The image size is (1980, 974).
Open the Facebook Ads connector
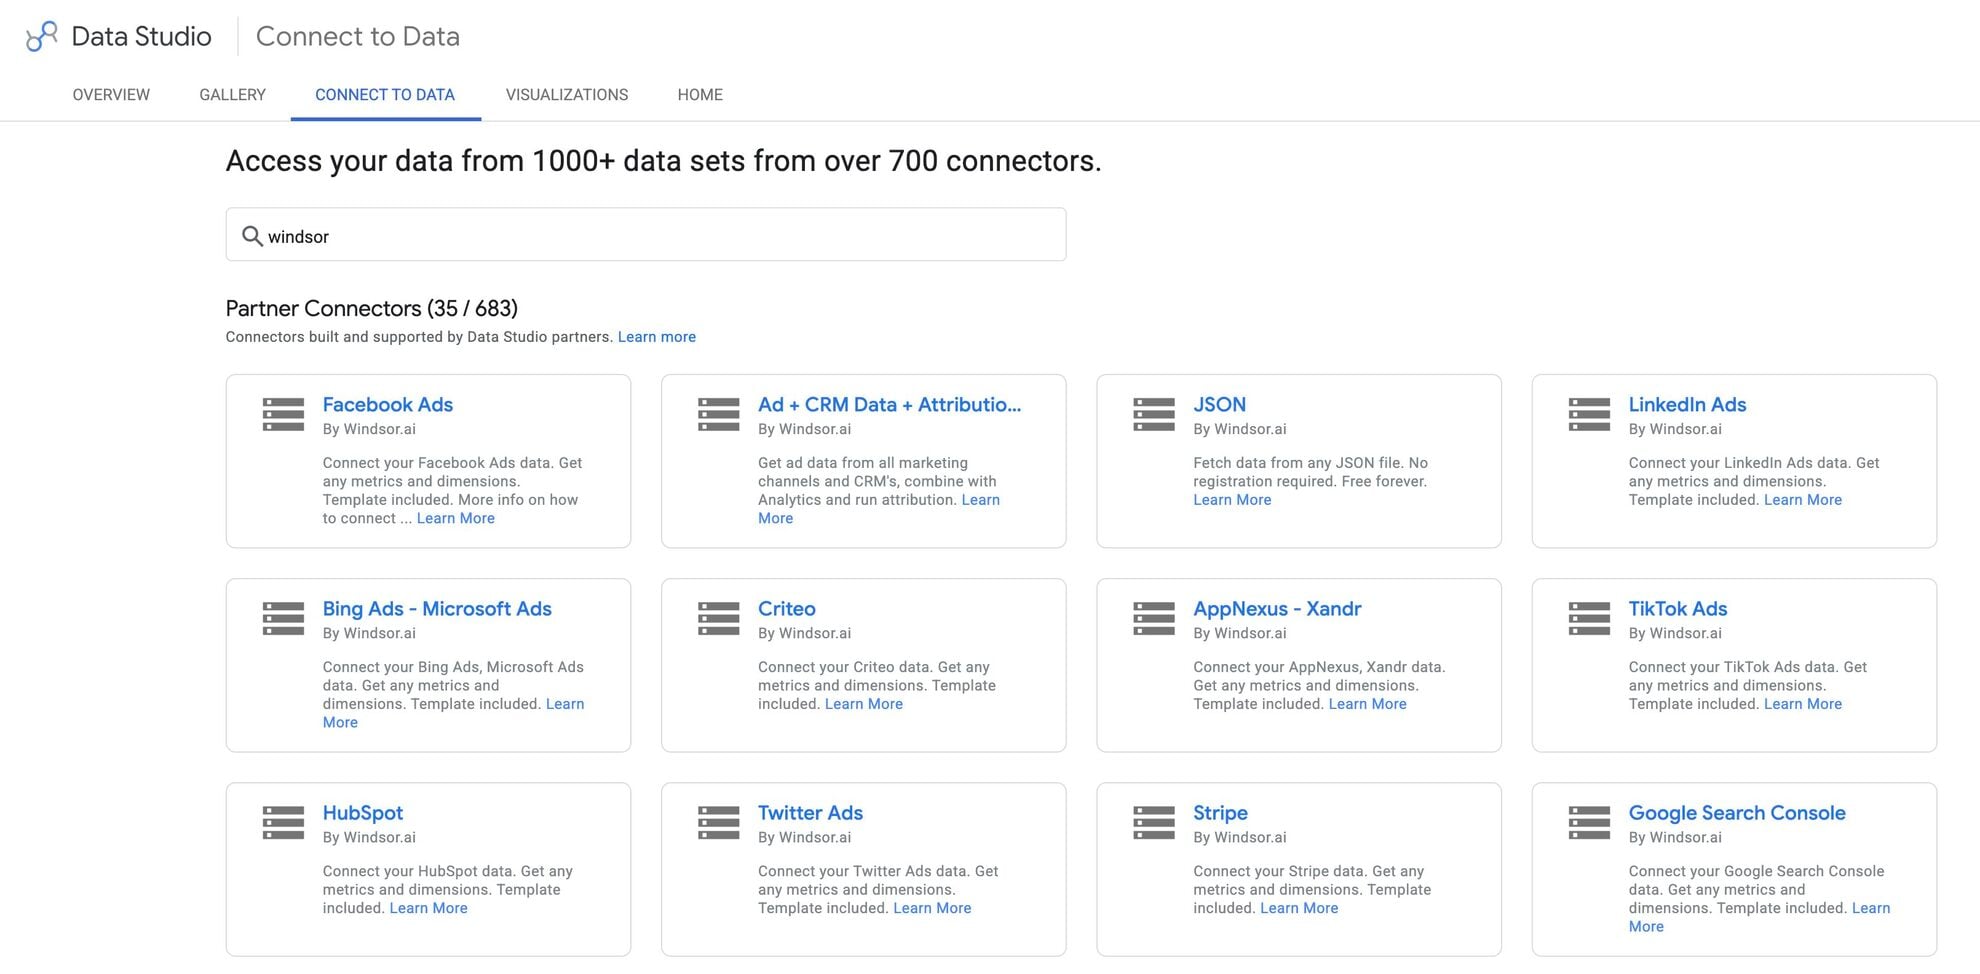coord(387,404)
